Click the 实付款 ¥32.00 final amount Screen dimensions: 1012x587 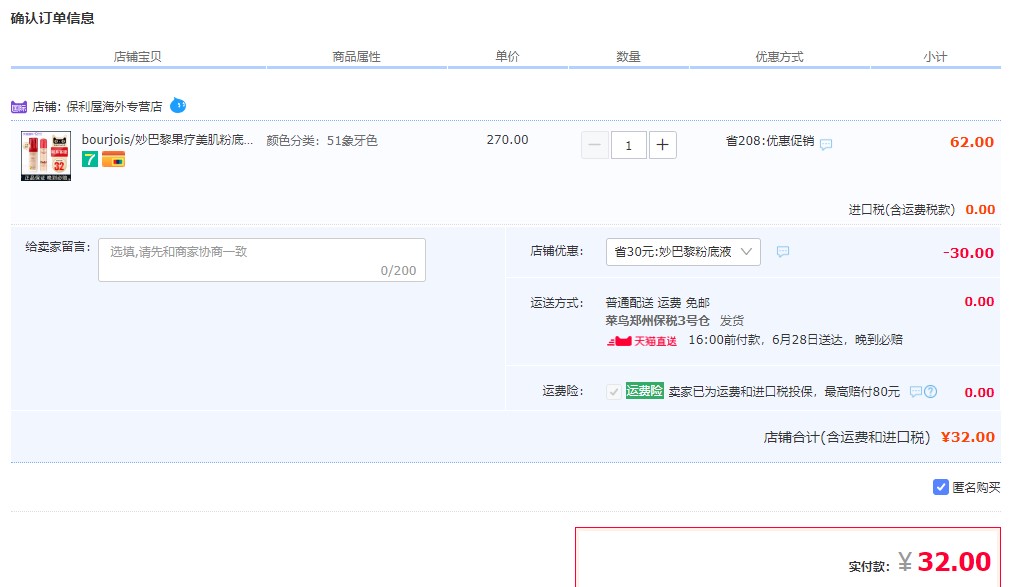tap(944, 562)
